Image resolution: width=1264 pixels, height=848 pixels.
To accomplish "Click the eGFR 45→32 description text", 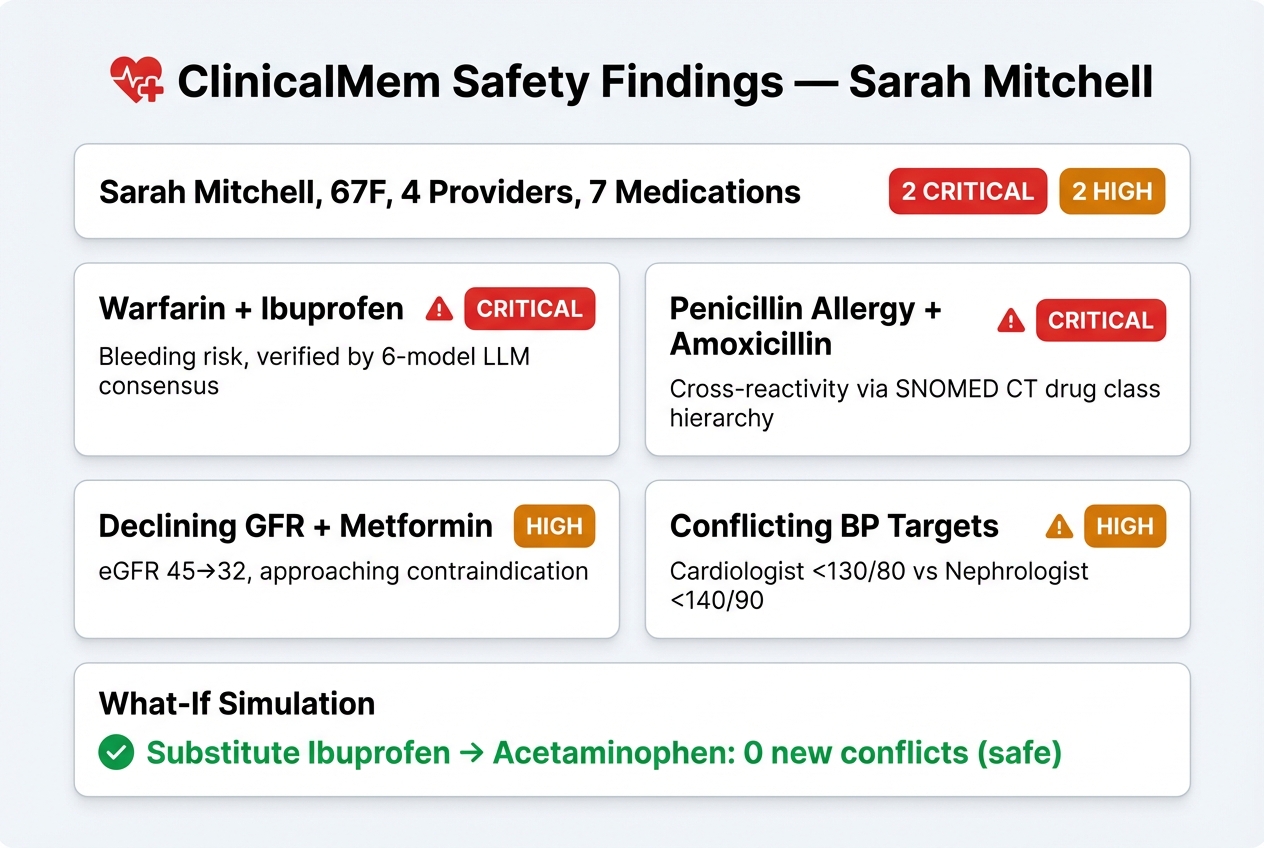I will click(343, 572).
